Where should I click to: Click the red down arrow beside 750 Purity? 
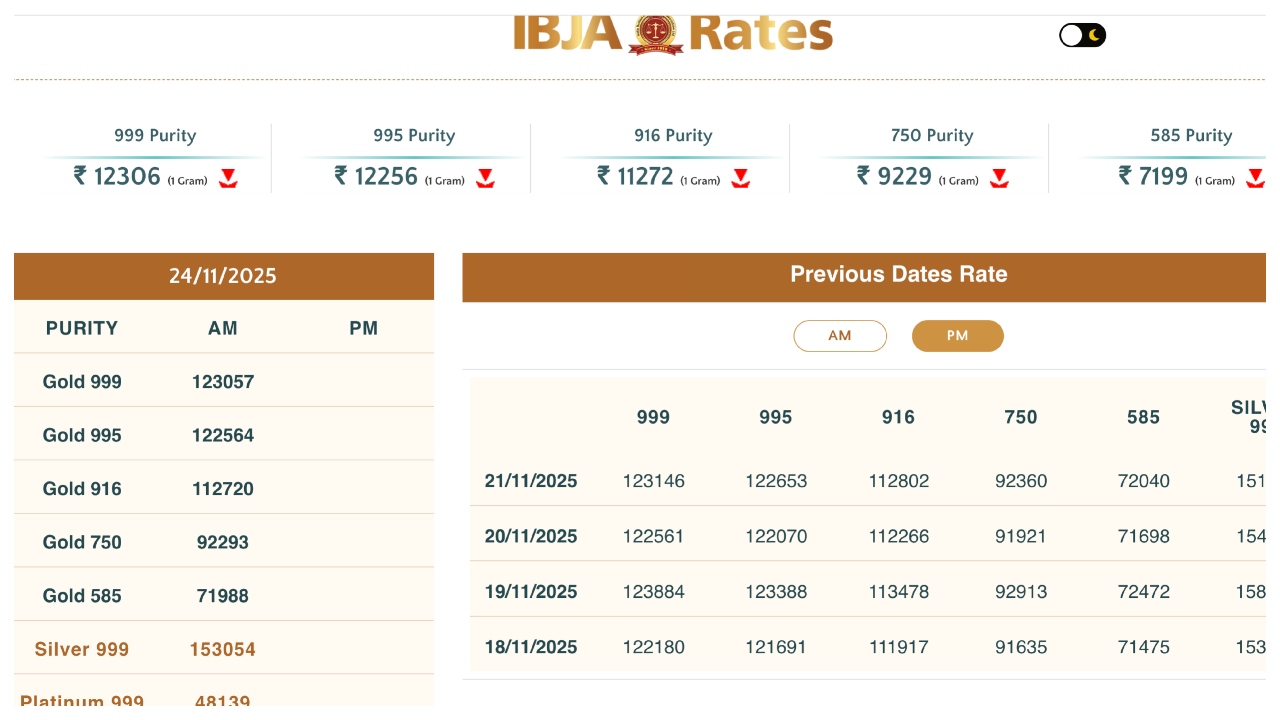point(999,179)
